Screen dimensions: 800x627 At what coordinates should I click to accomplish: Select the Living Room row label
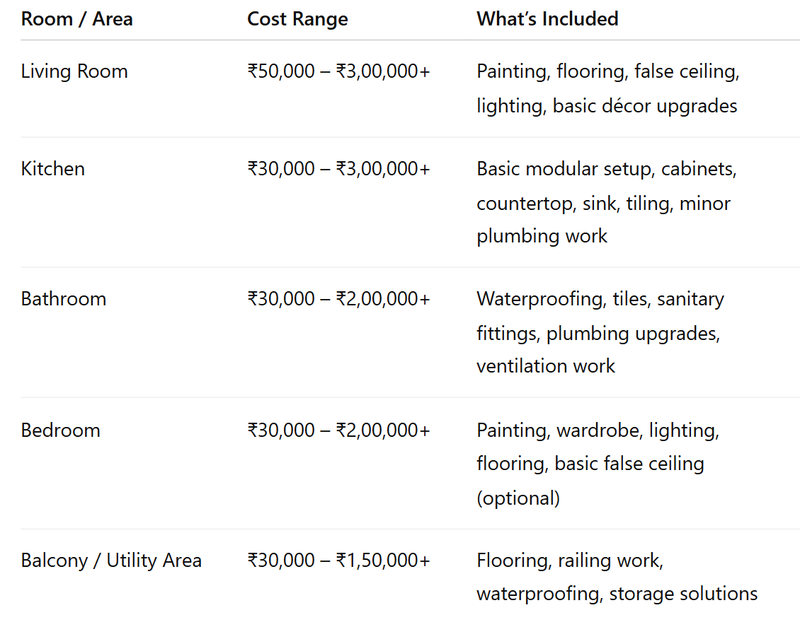click(x=74, y=71)
